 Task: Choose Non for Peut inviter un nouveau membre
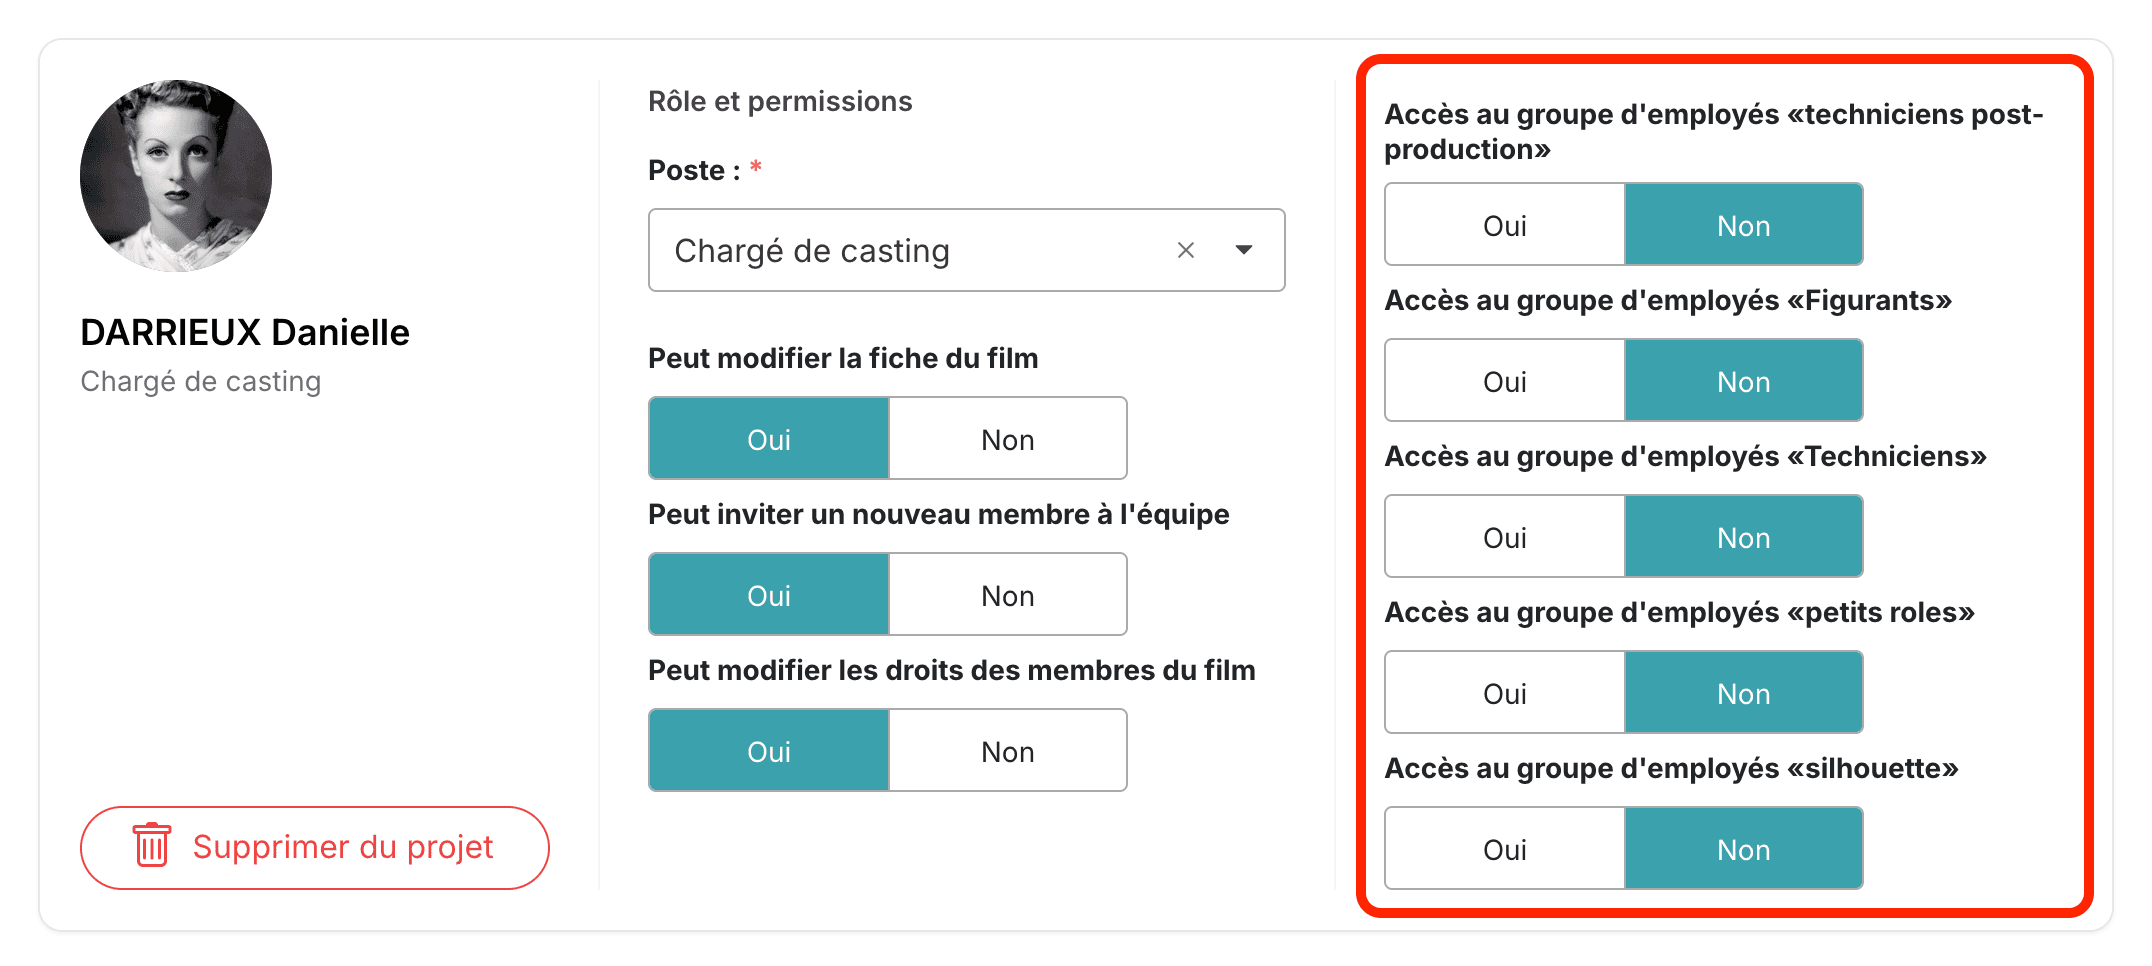(x=1007, y=595)
